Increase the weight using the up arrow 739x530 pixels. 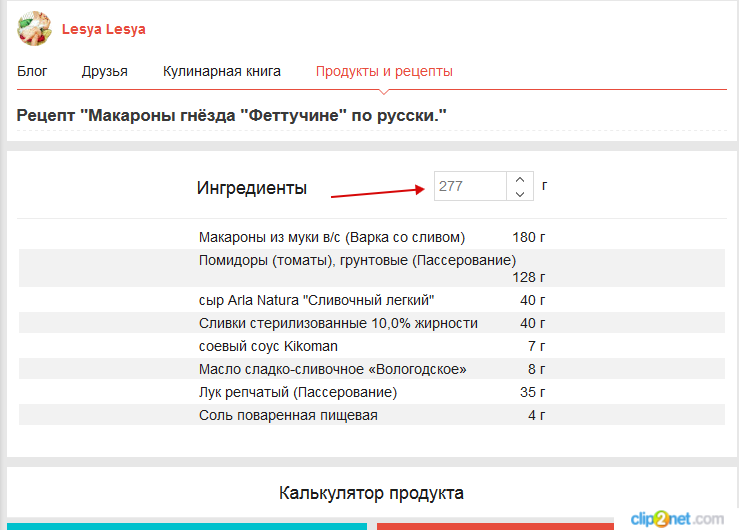coord(519,179)
